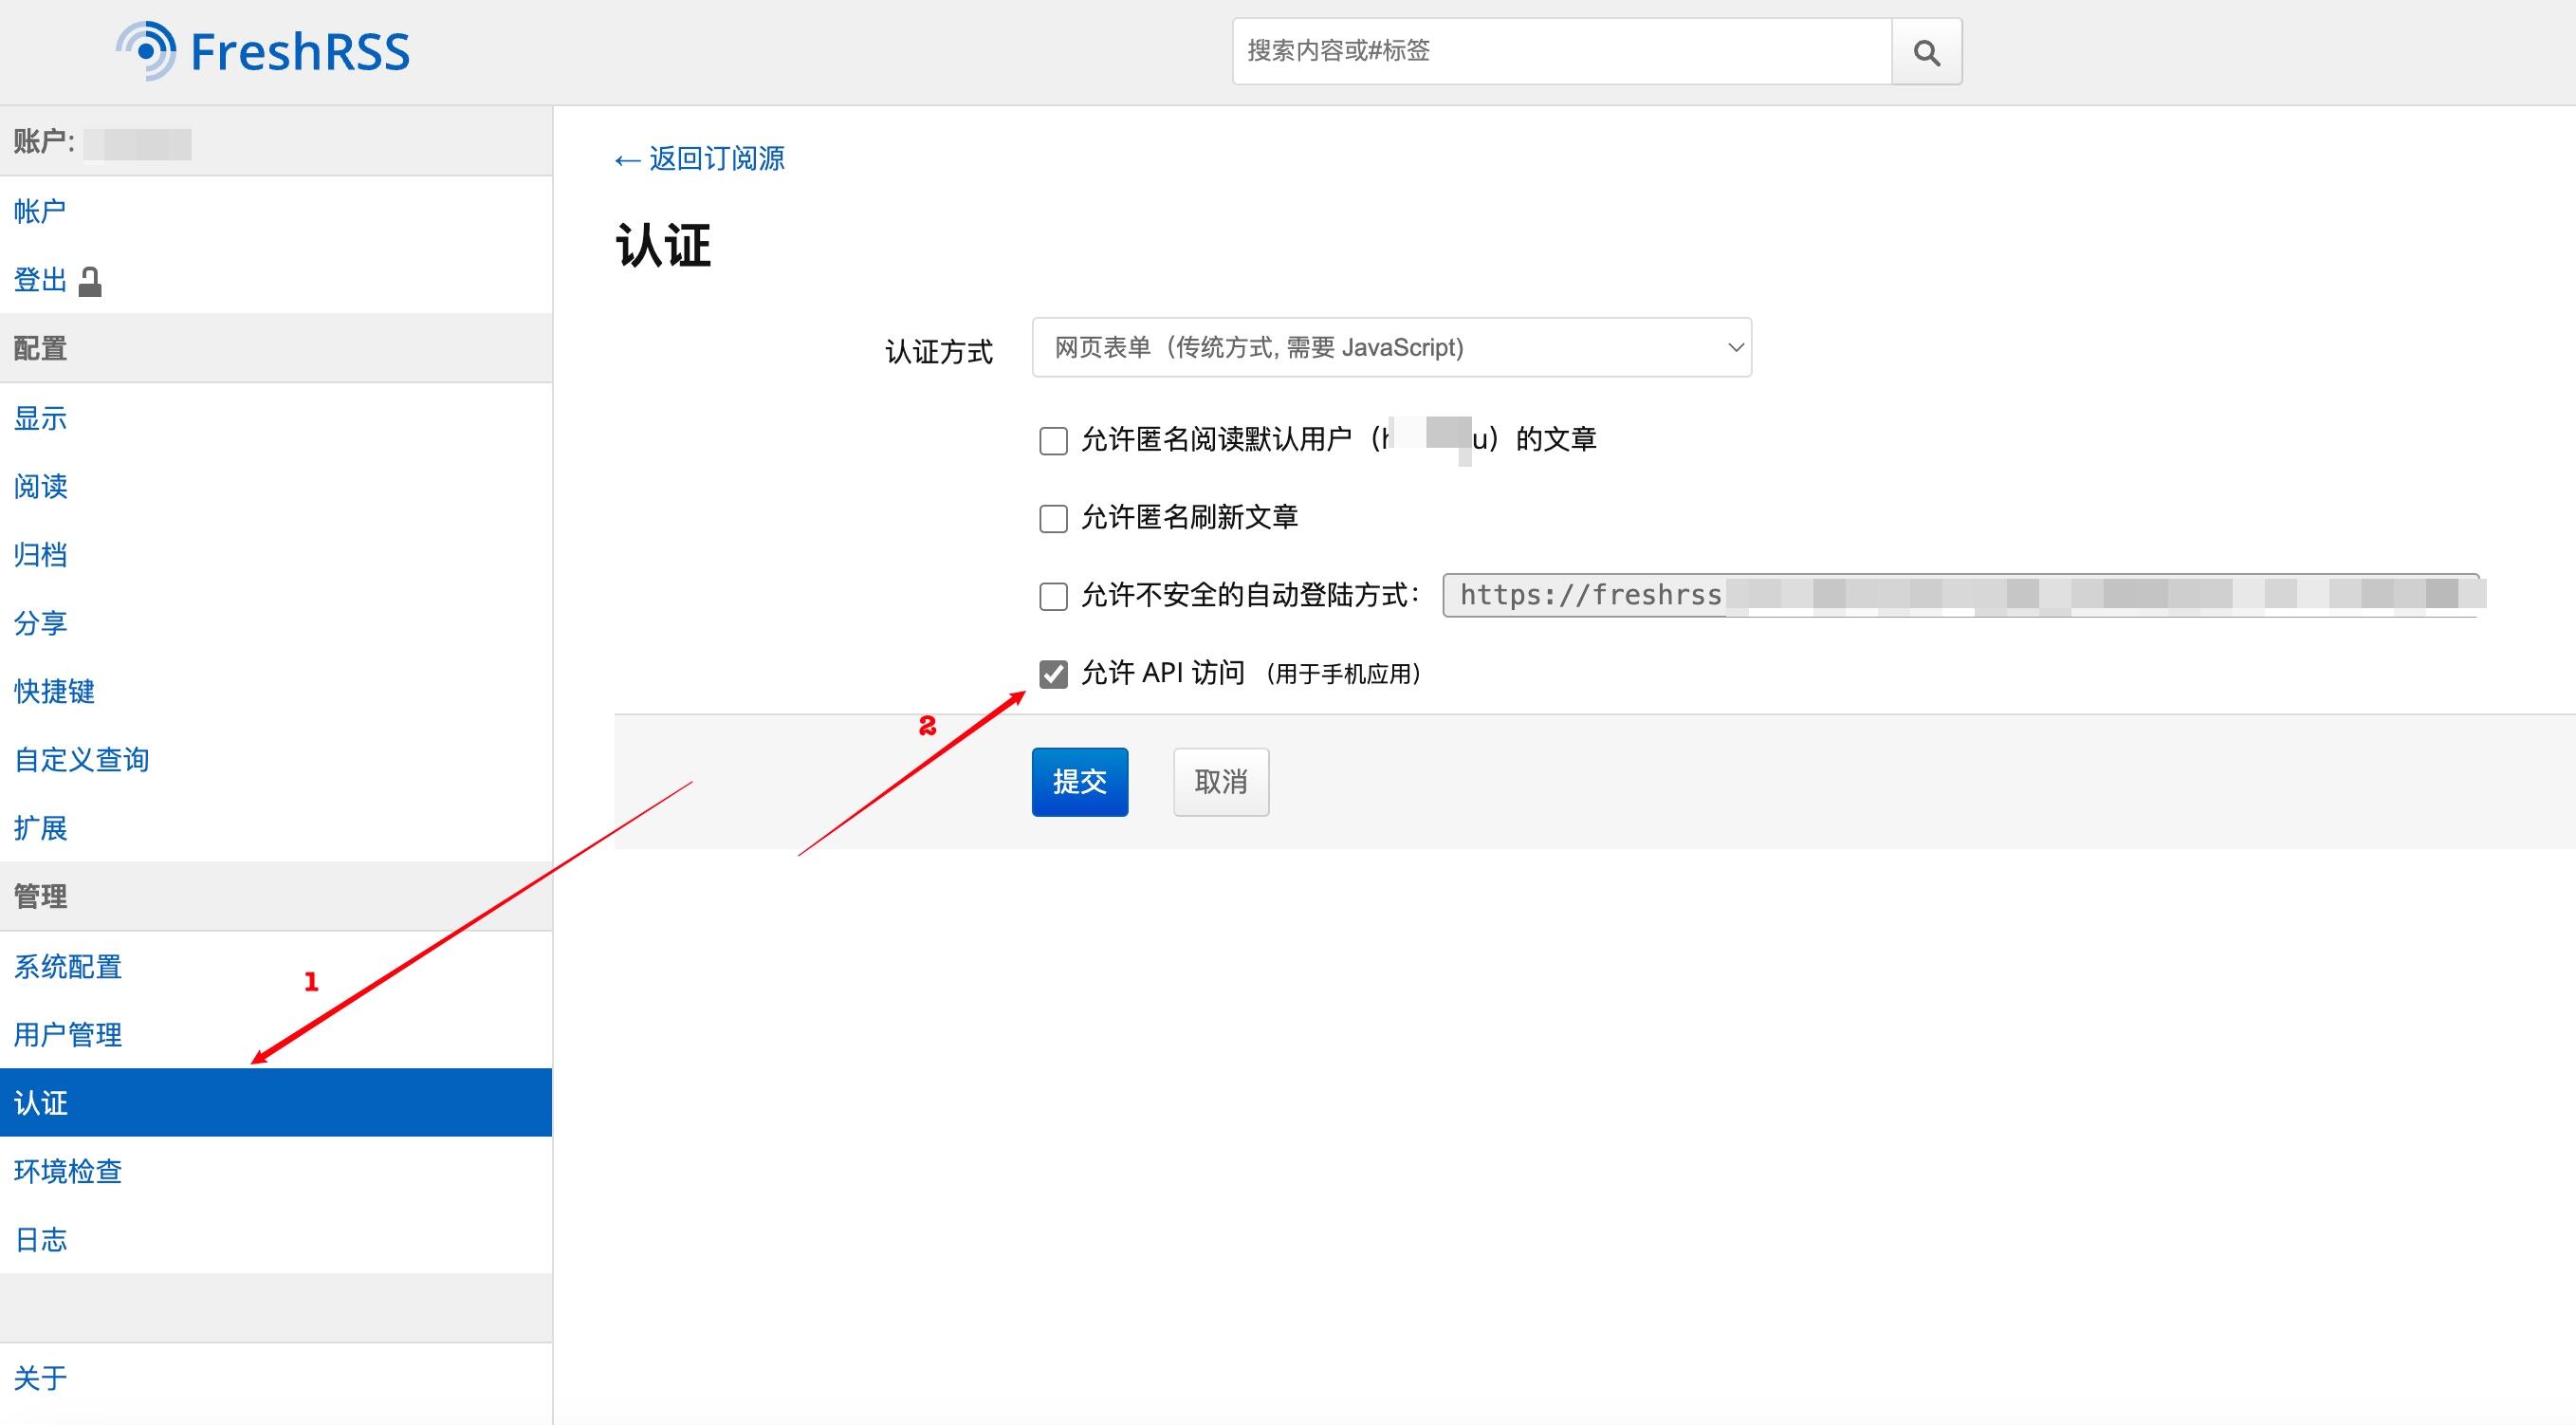Follow the ← 返回订阅源 link

click(x=700, y=159)
